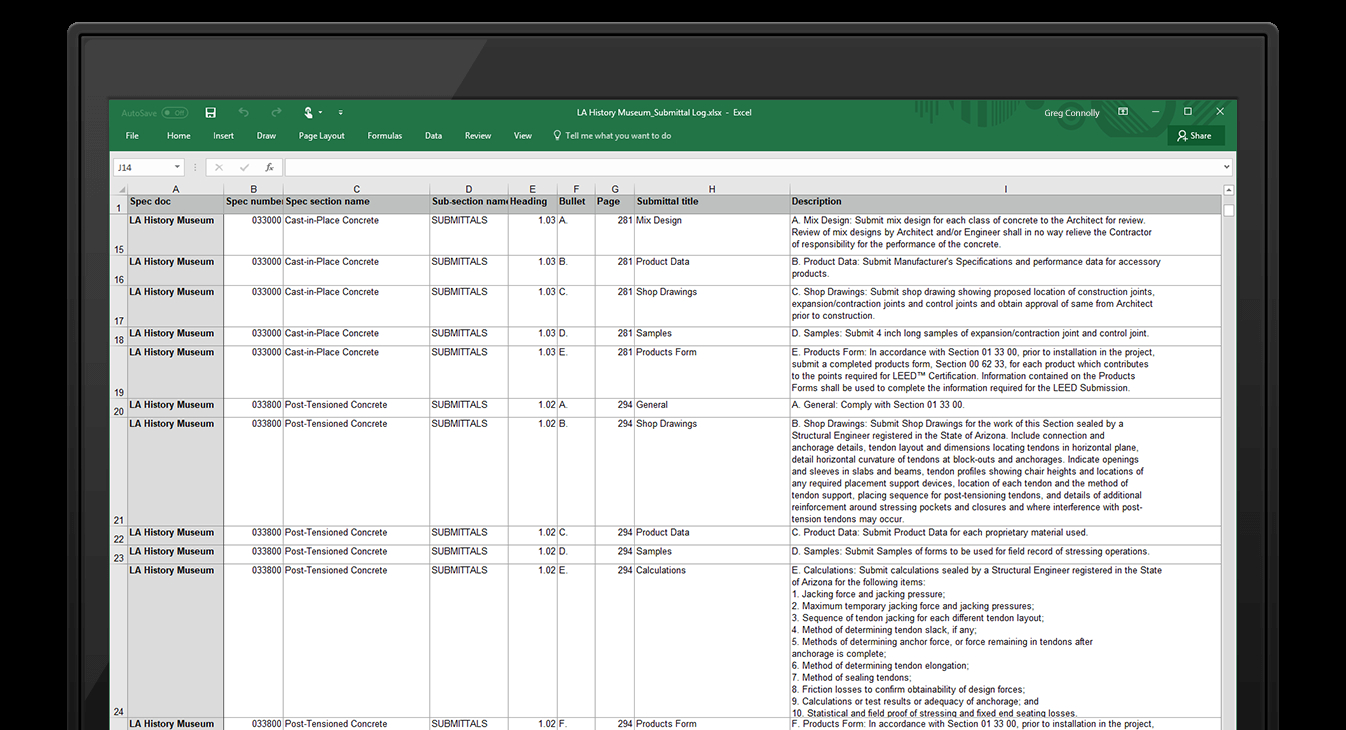Select column C header
The image size is (1346, 730).
(357, 189)
